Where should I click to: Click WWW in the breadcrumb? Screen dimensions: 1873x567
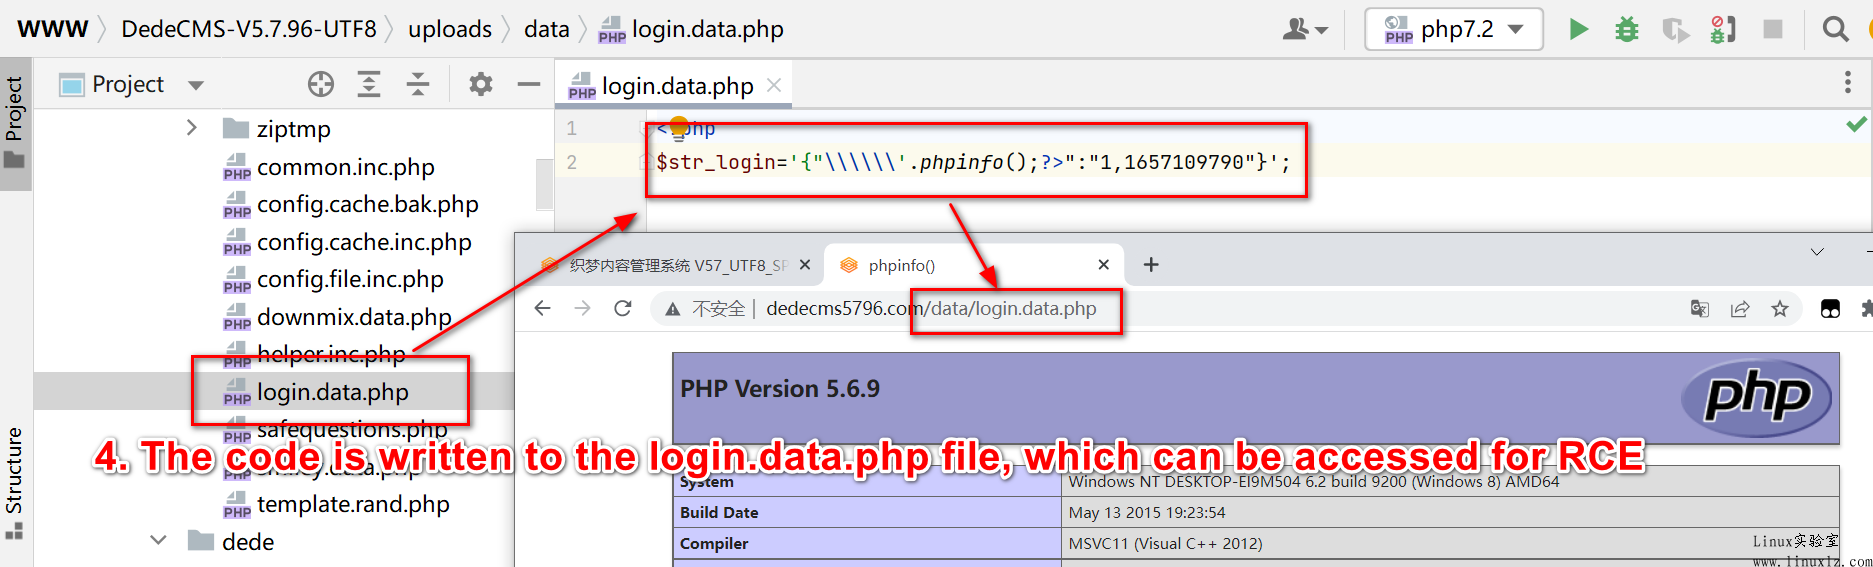(53, 29)
